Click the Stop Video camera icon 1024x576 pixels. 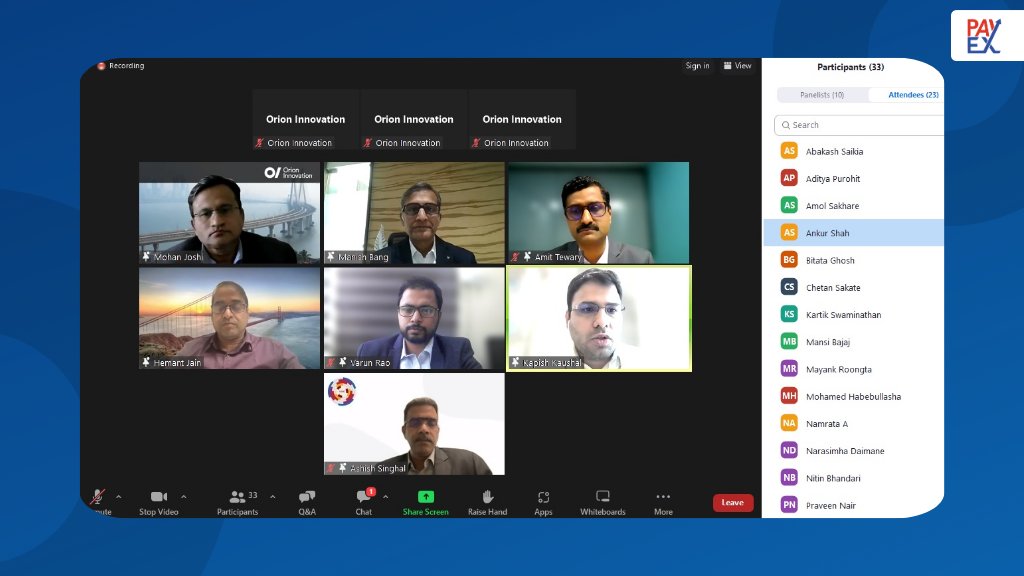coord(159,497)
